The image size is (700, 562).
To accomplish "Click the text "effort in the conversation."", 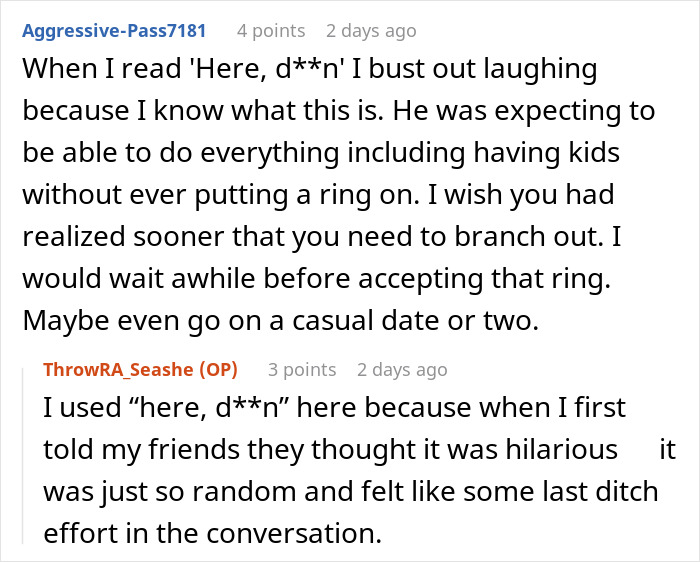I will (x=213, y=532).
